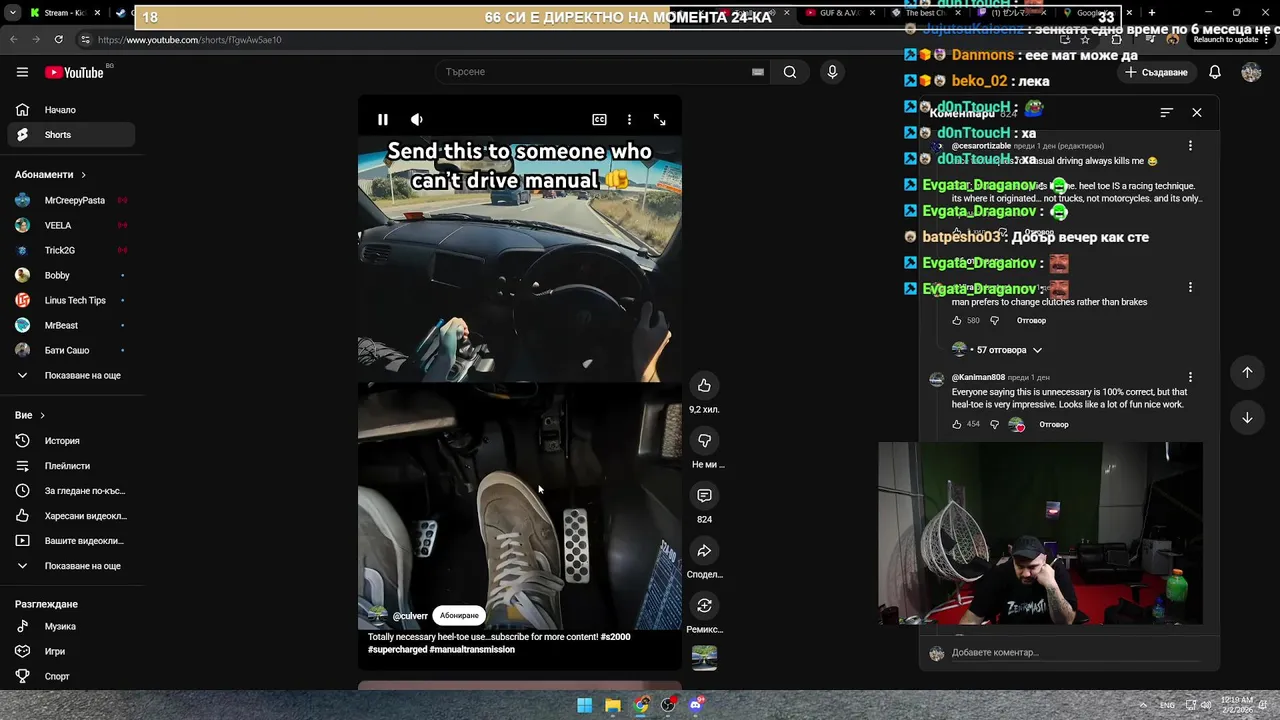1280x720 pixels.
Task: Subscribe to @culverr with Абониране button
Action: tap(459, 616)
